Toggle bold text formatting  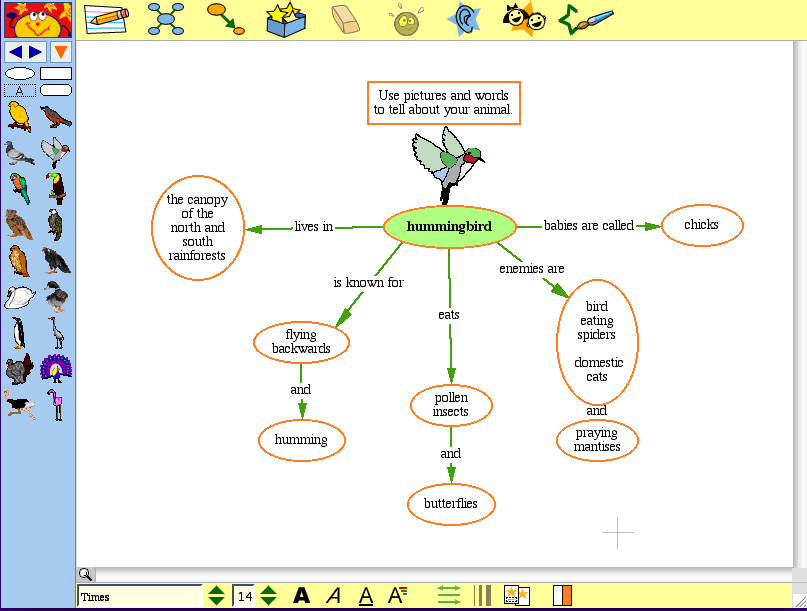point(301,595)
